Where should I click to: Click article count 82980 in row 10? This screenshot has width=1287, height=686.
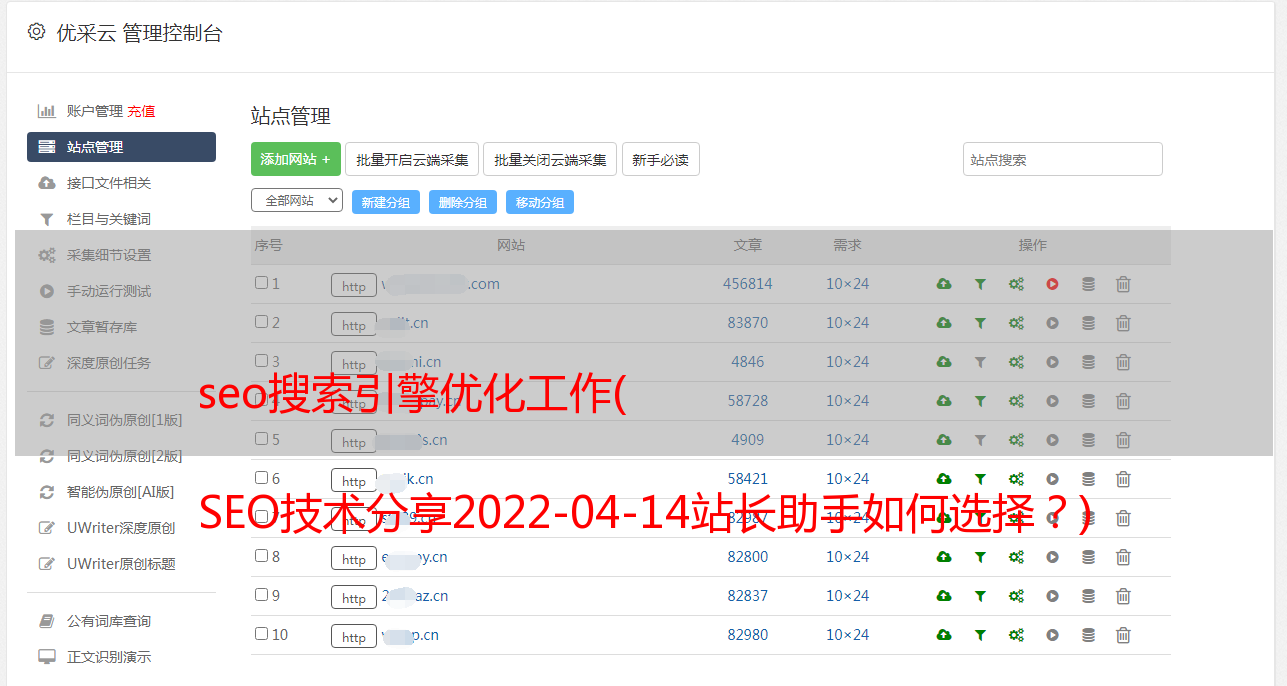tap(748, 635)
